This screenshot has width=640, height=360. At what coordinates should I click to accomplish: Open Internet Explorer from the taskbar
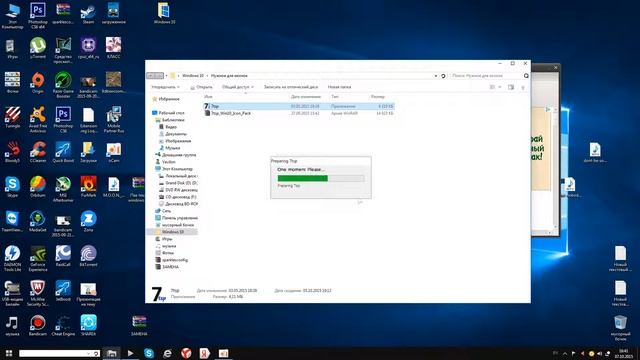click(x=167, y=353)
